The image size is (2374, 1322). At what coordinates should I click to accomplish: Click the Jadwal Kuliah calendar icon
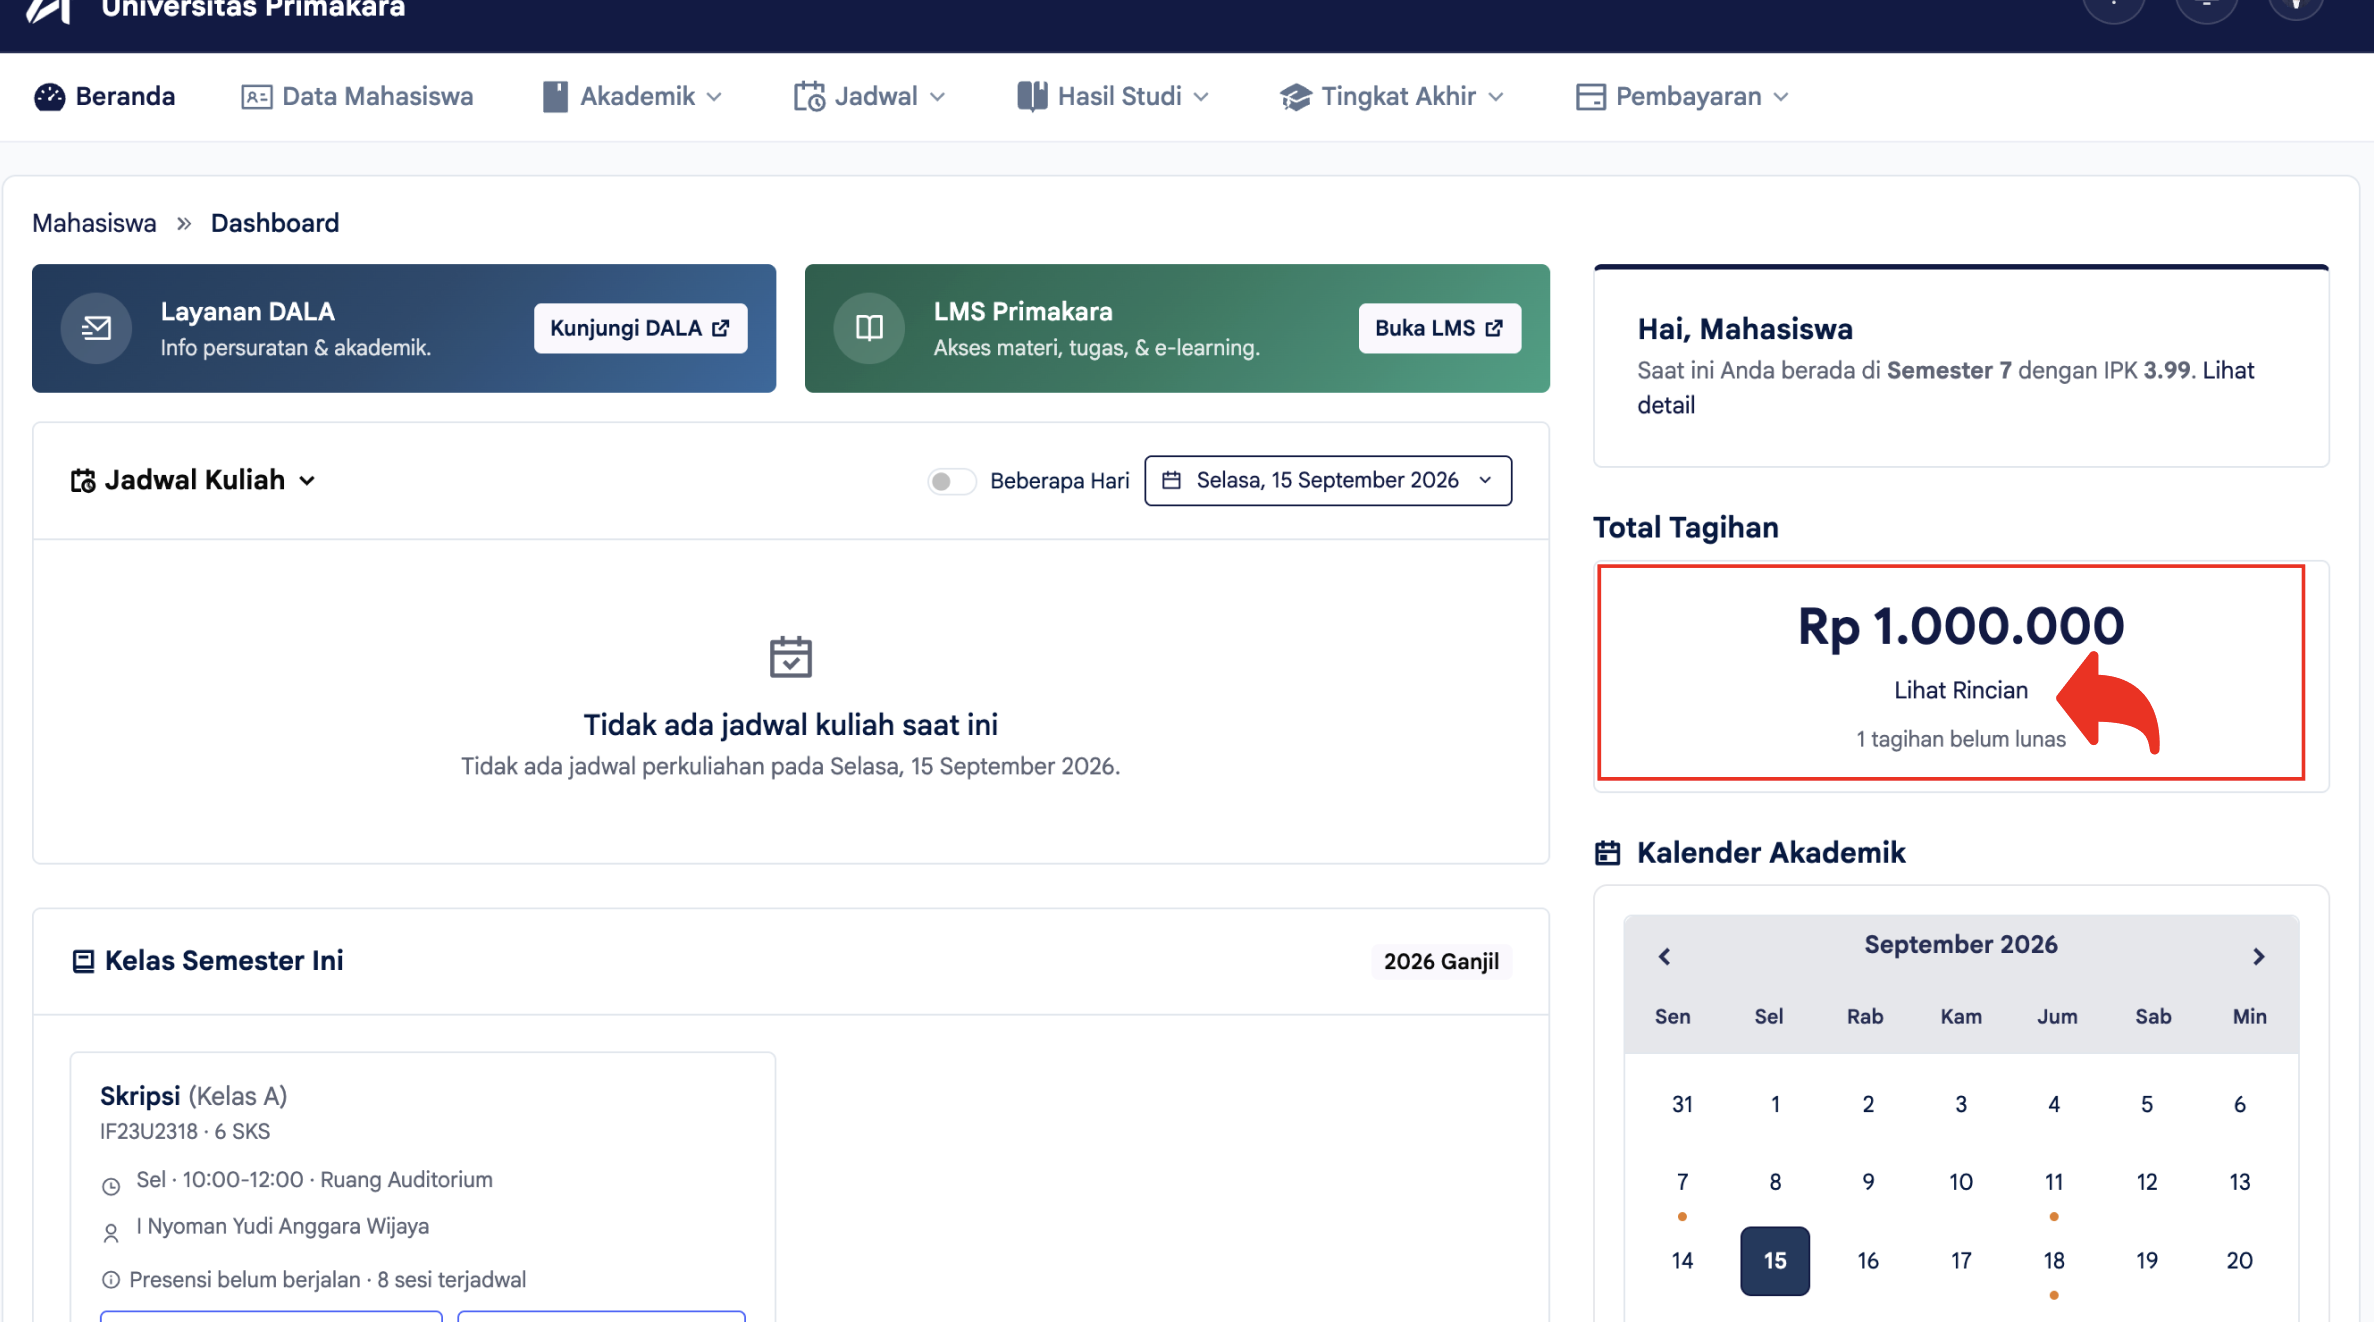tap(83, 481)
